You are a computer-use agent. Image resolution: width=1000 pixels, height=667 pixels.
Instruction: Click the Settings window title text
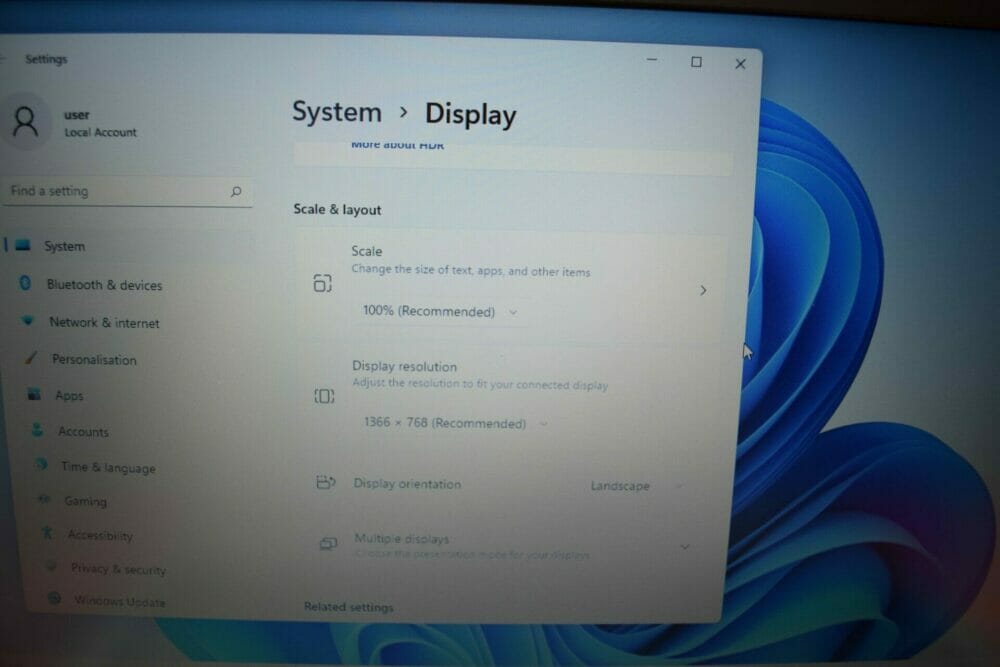click(x=46, y=59)
